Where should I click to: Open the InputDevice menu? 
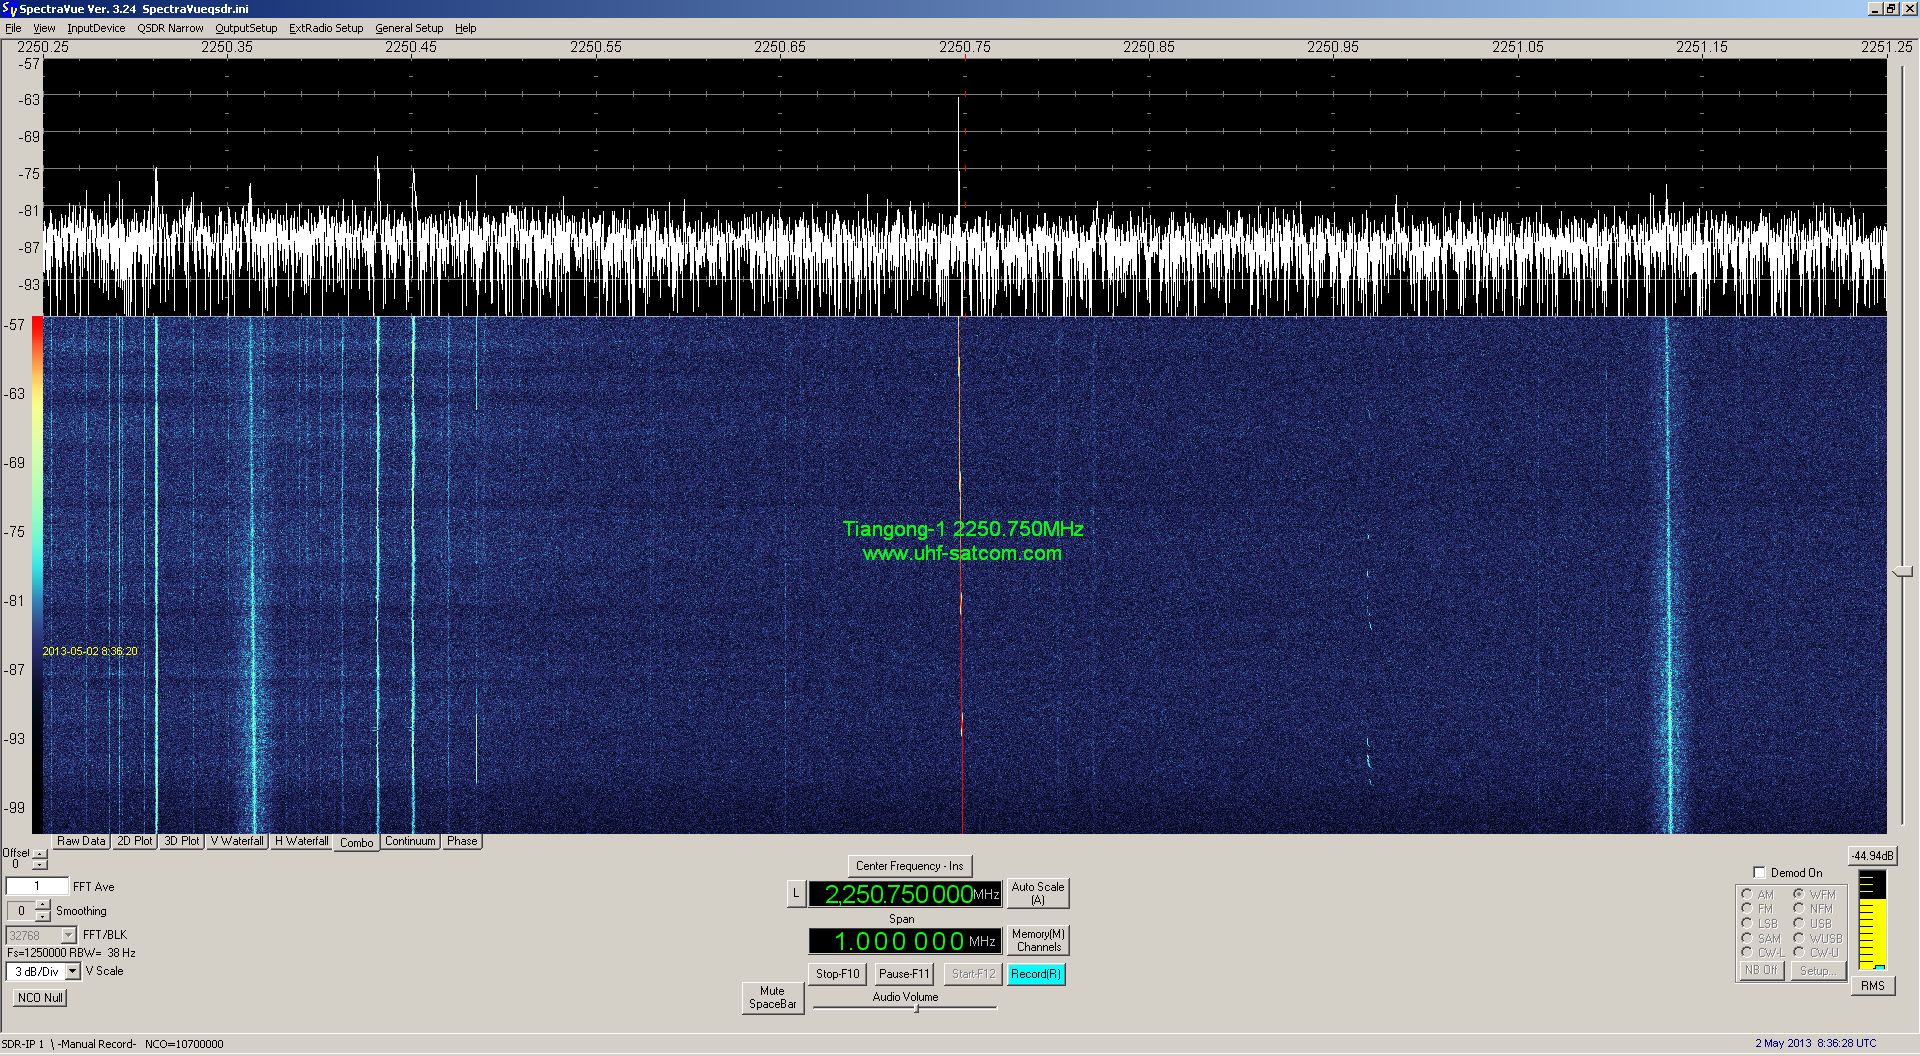pyautogui.click(x=96, y=28)
